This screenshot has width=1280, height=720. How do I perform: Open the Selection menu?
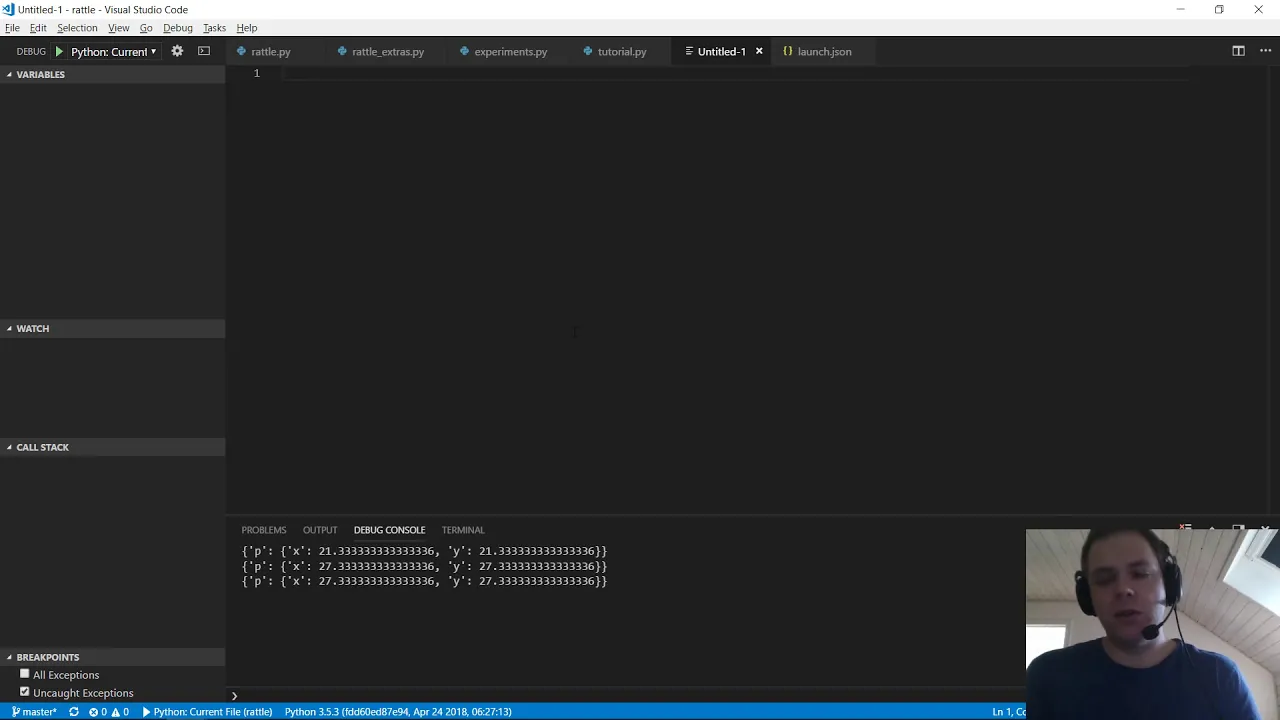coord(77,28)
